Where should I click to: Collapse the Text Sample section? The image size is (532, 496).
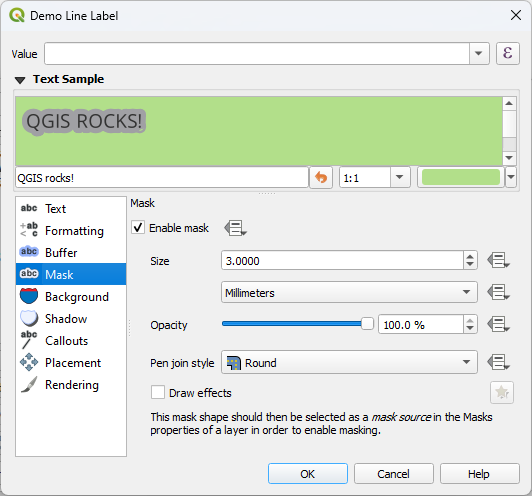(20, 80)
